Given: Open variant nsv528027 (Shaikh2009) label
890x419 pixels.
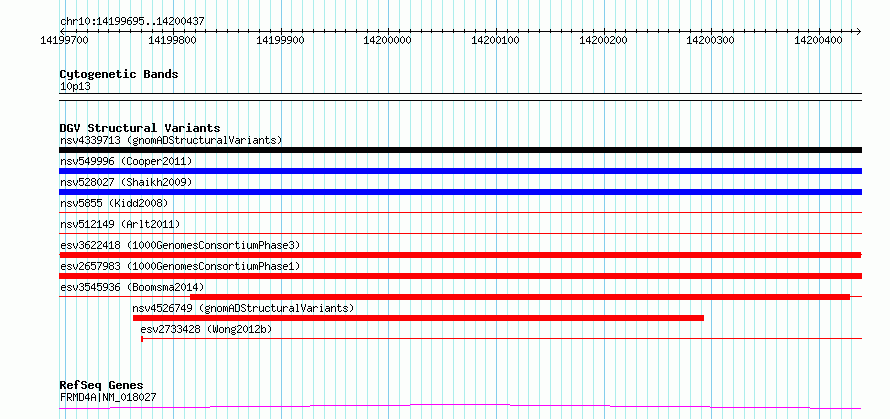Looking at the screenshot, I should point(126,182).
